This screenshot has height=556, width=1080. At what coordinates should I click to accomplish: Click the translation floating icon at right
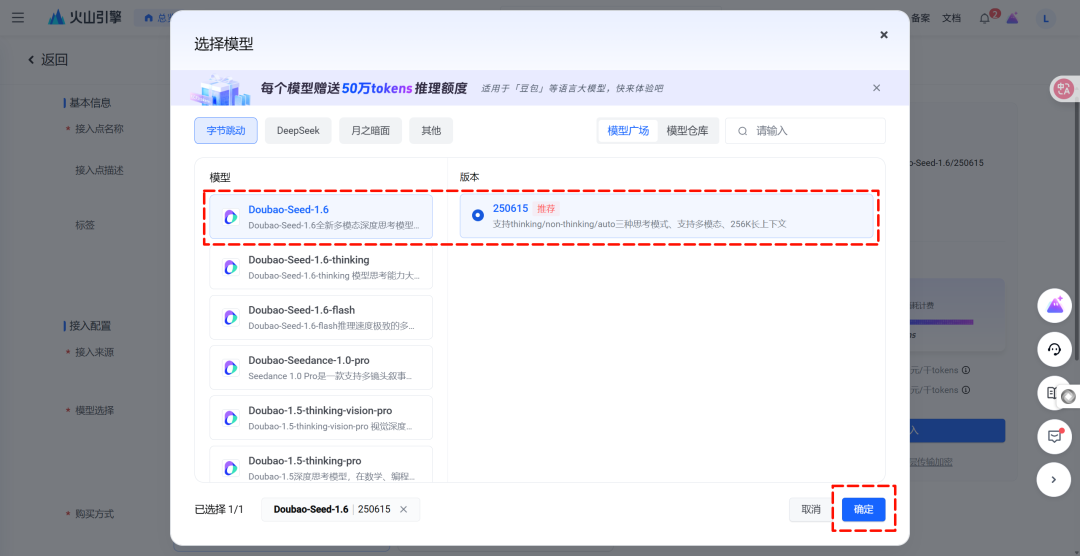[x=1064, y=88]
